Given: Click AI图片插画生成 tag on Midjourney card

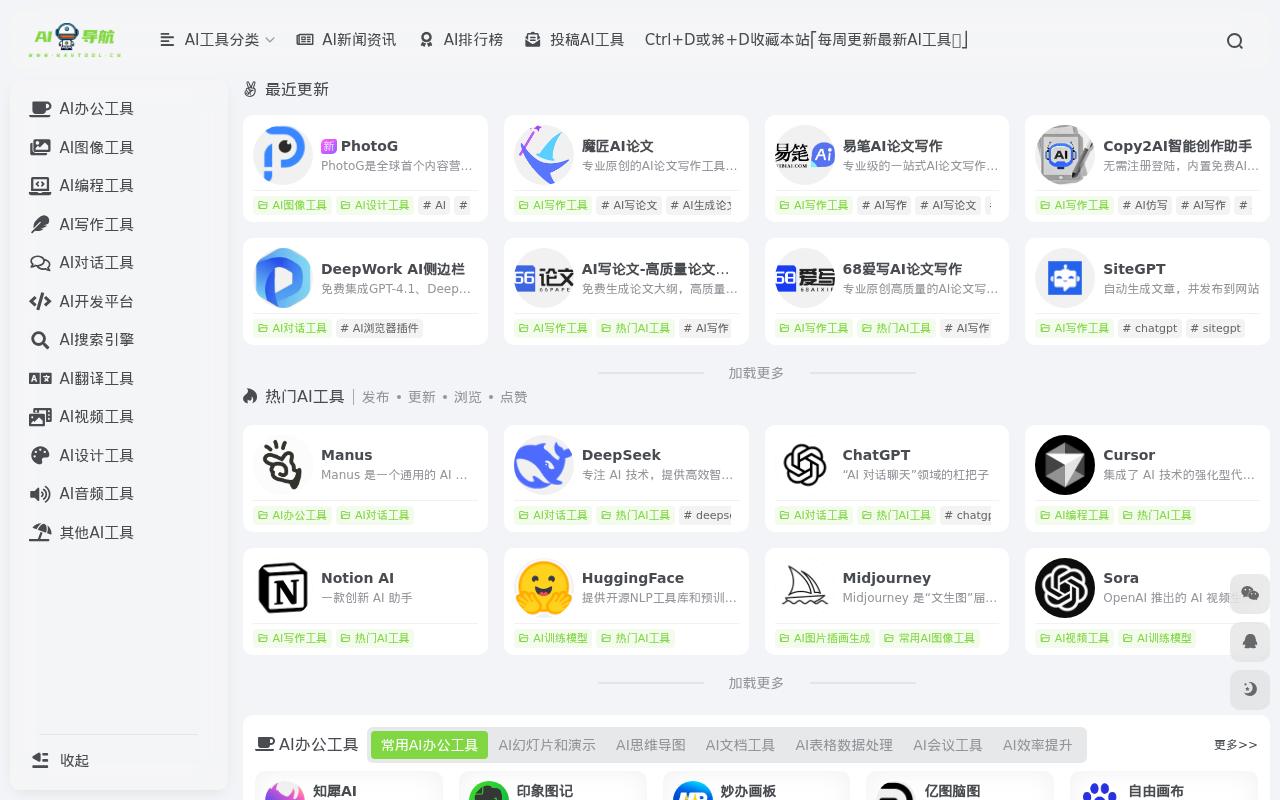Looking at the screenshot, I should (824, 638).
